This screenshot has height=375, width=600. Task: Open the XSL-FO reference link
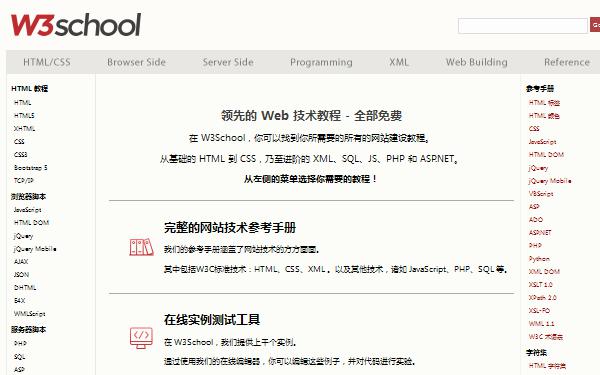click(540, 311)
